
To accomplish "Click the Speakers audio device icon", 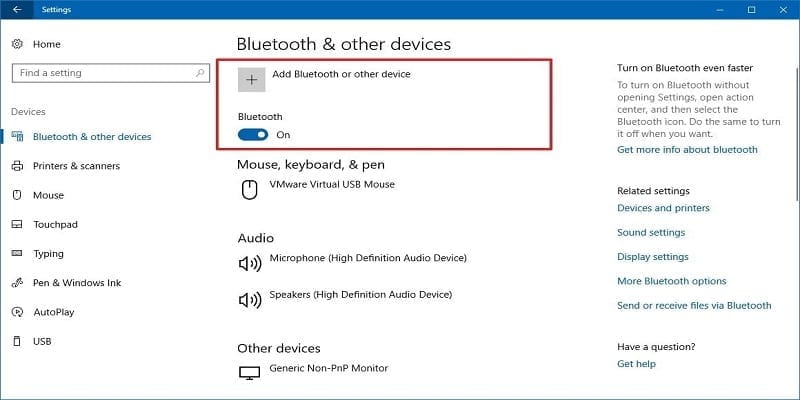I will [249, 299].
